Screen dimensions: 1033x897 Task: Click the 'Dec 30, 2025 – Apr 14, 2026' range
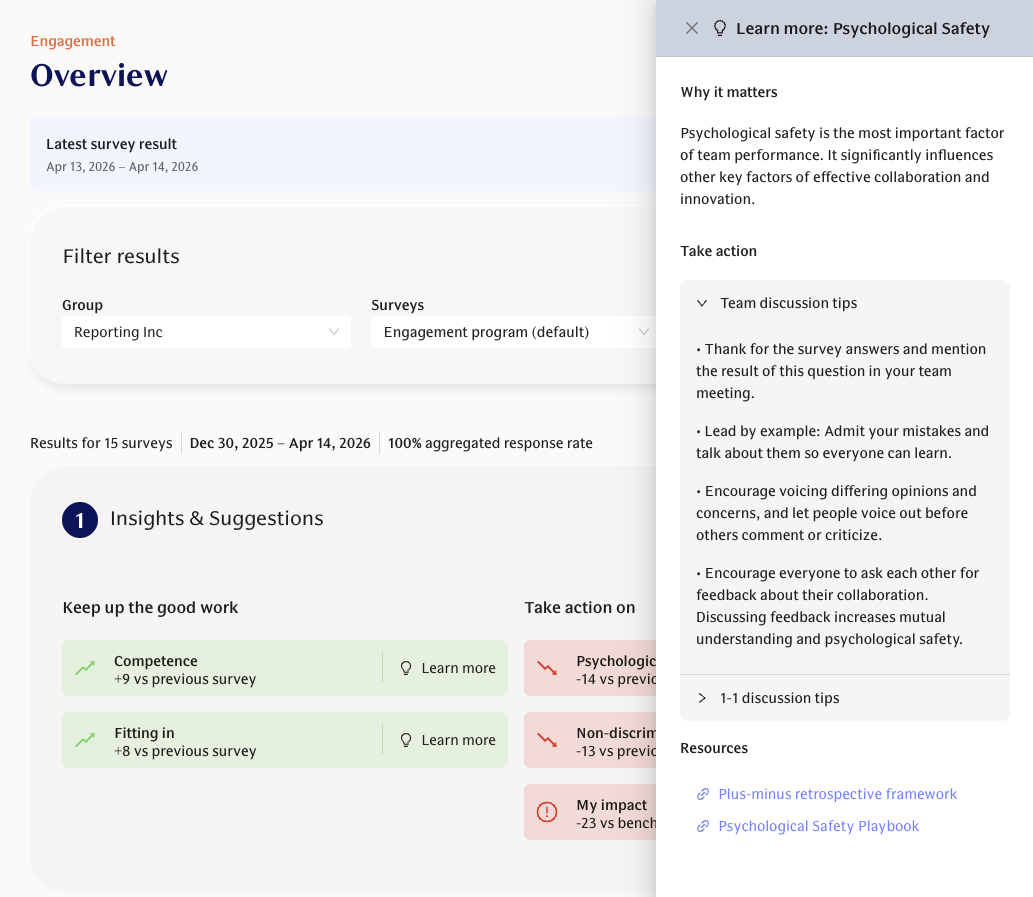click(280, 443)
